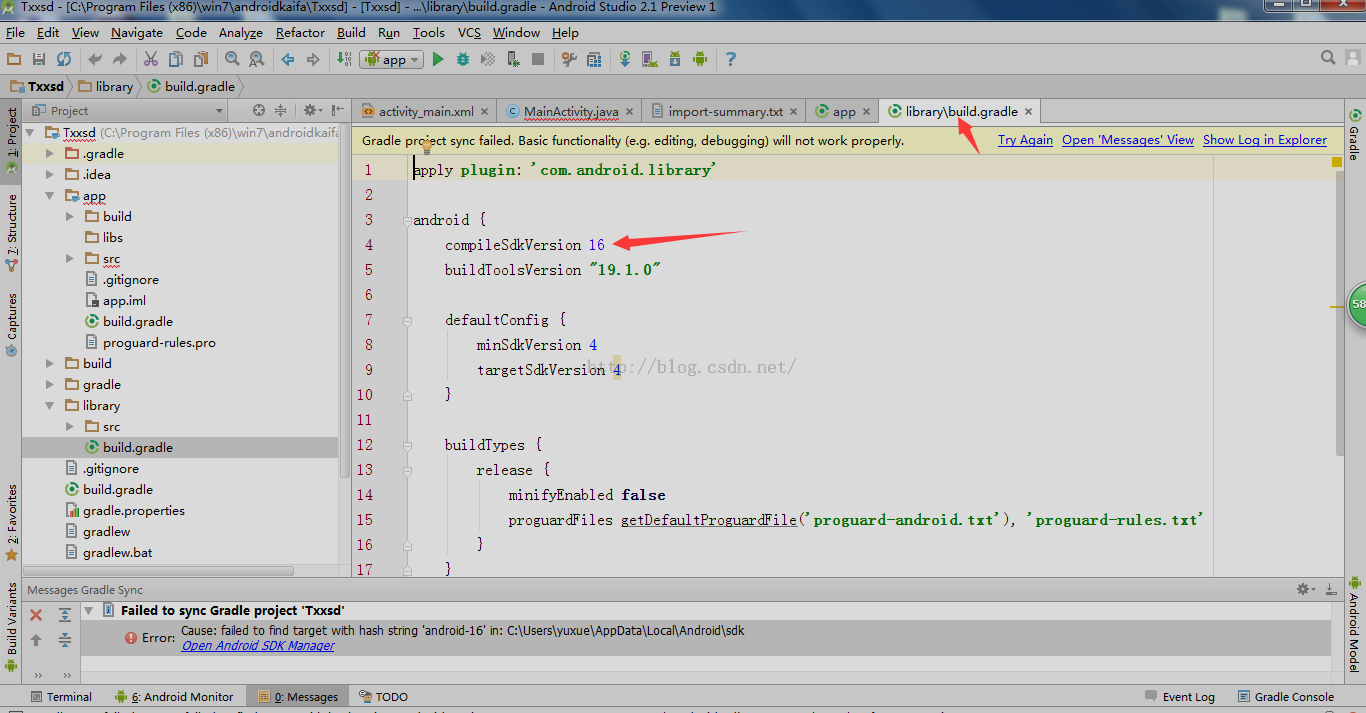The image size is (1366, 713).
Task: Click the Redo arrow icon
Action: (120, 60)
